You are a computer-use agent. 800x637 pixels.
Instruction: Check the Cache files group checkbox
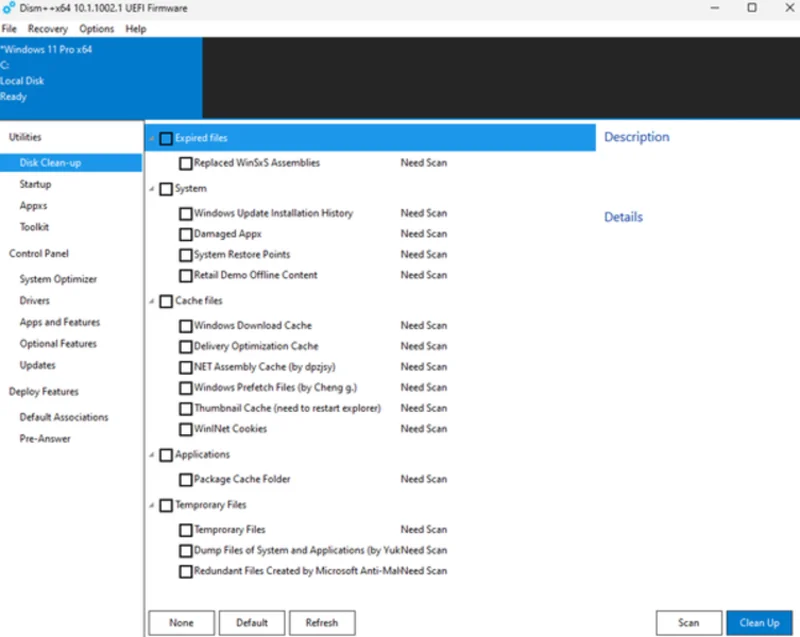click(x=166, y=301)
